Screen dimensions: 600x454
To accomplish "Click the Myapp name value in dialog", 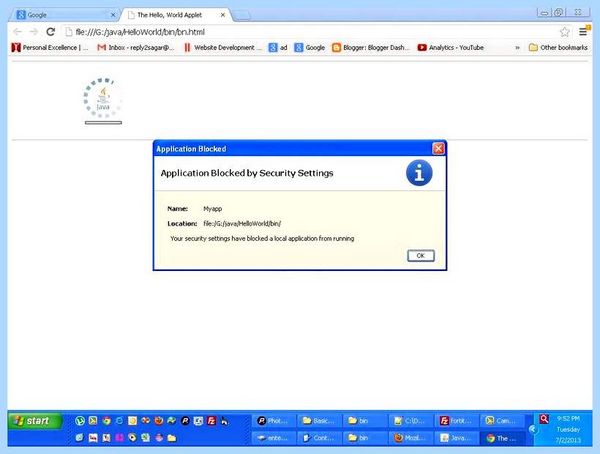I will click(213, 209).
